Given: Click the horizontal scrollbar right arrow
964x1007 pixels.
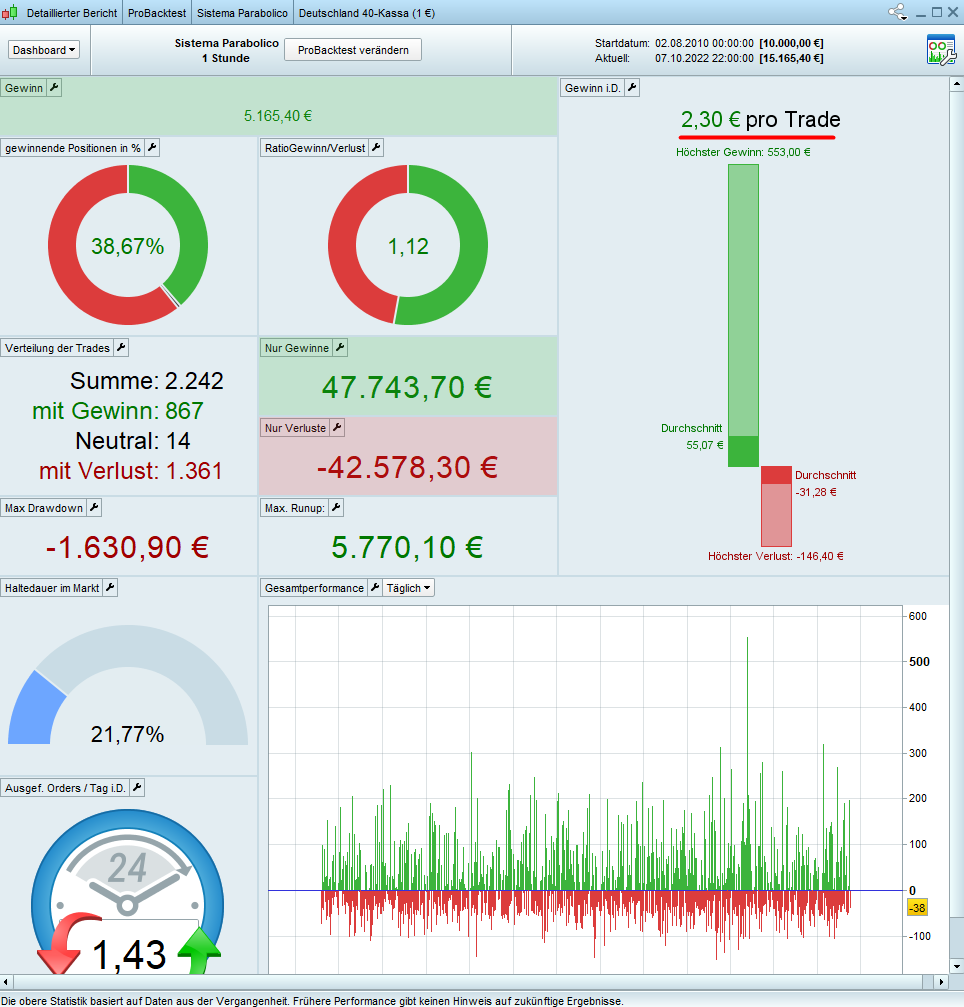Looking at the screenshot, I should [942, 981].
